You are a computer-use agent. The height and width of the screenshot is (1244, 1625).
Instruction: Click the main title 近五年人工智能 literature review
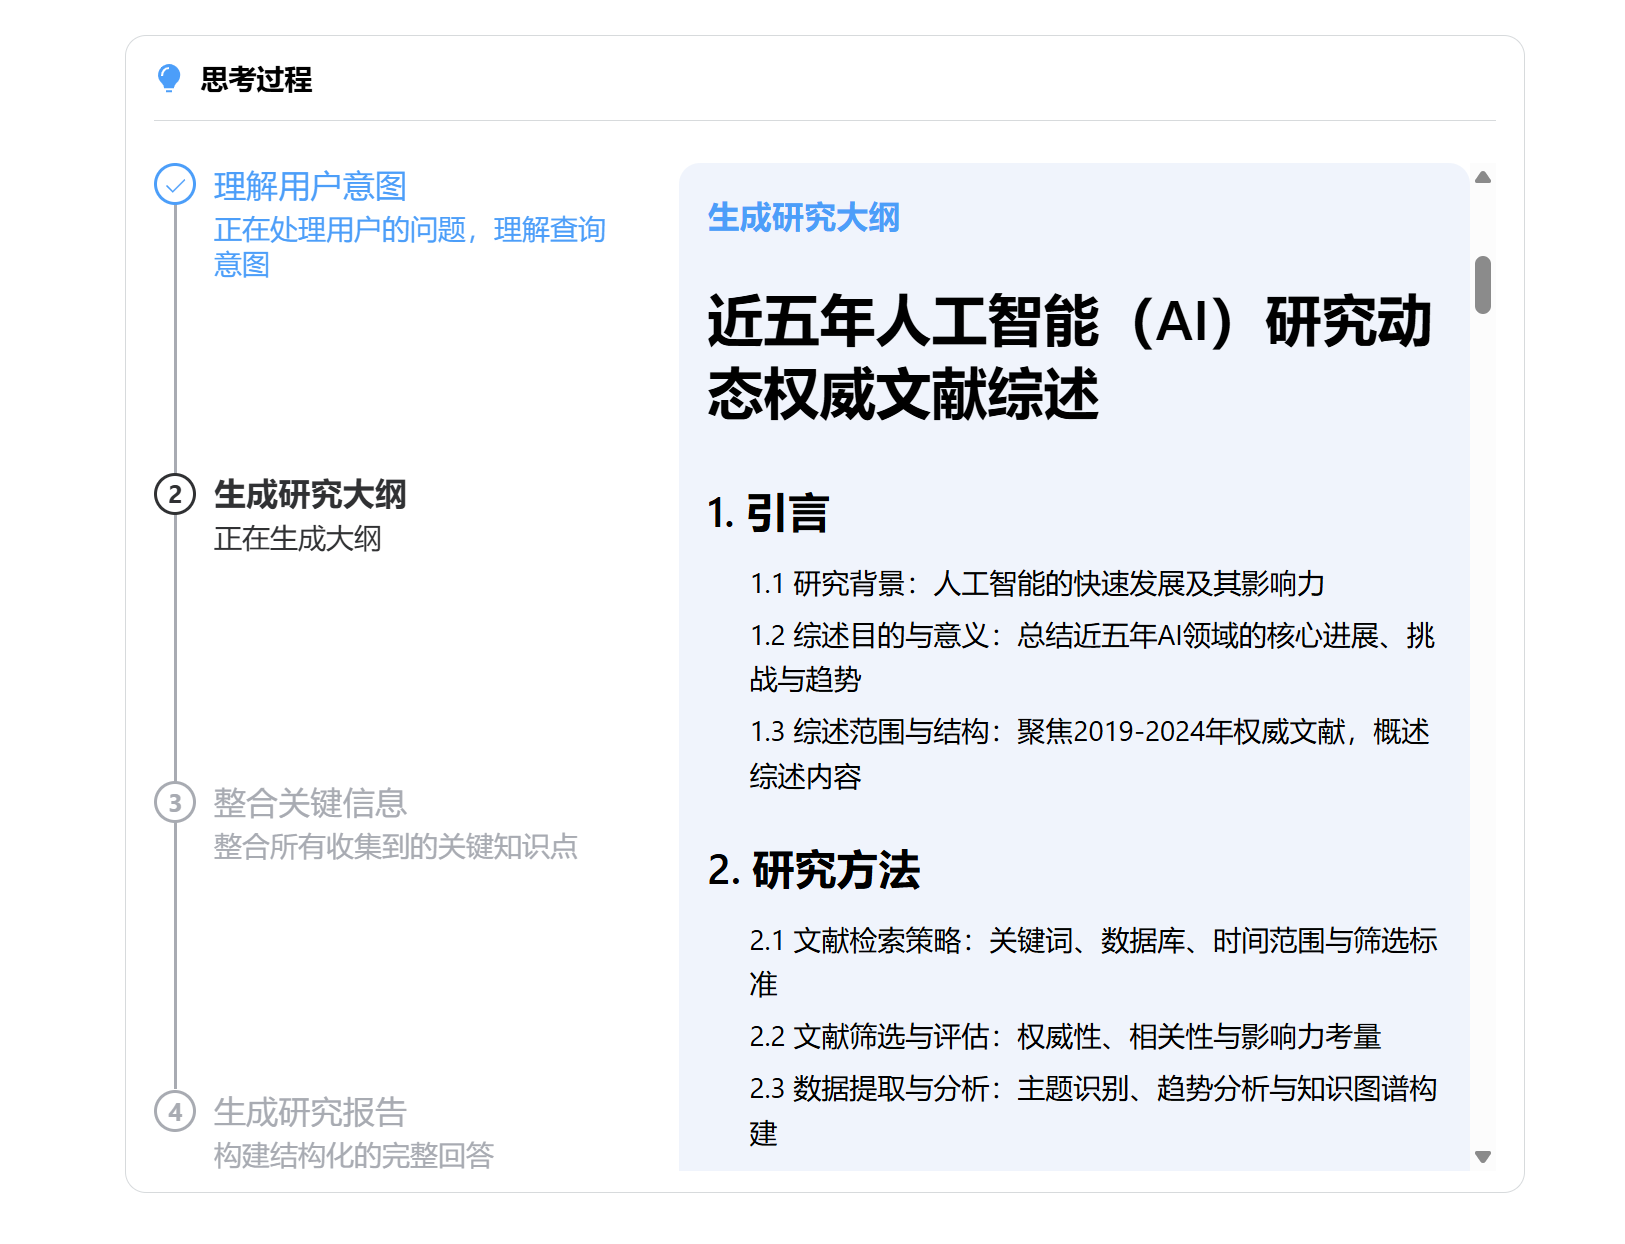(1070, 358)
